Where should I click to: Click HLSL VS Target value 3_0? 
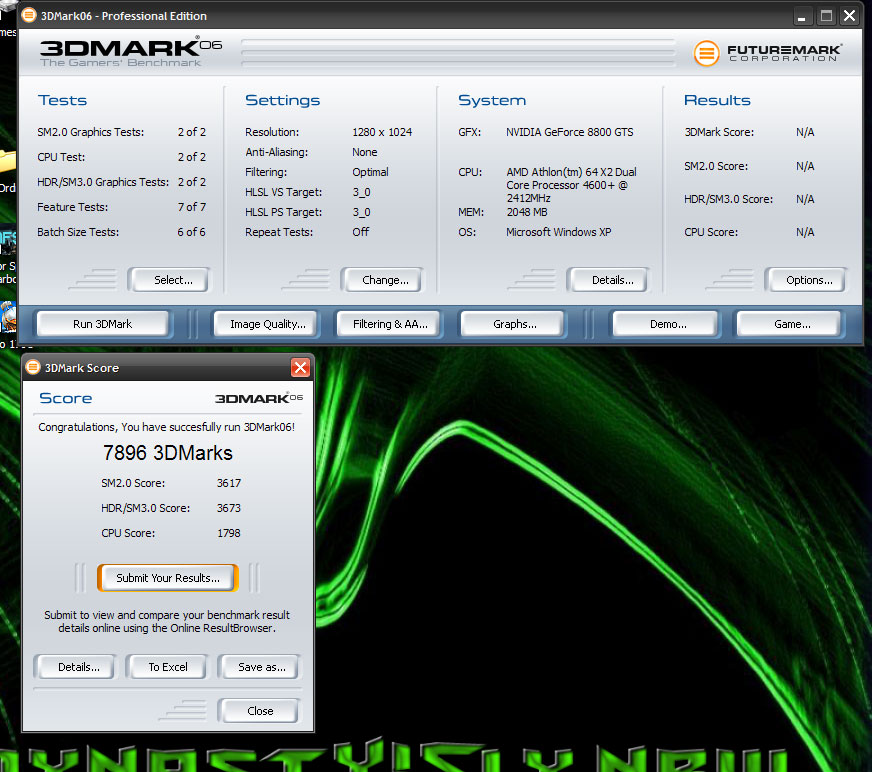coord(361,192)
